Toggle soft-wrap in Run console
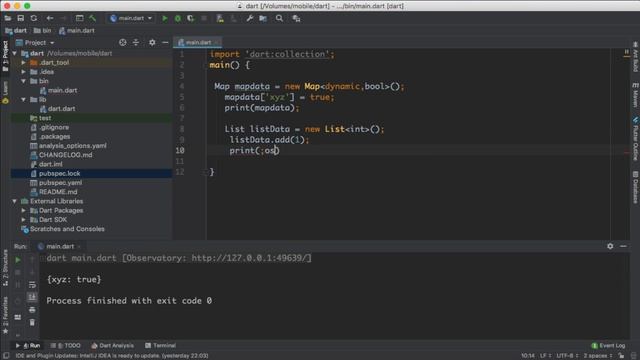The image size is (640, 360). (x=32, y=285)
